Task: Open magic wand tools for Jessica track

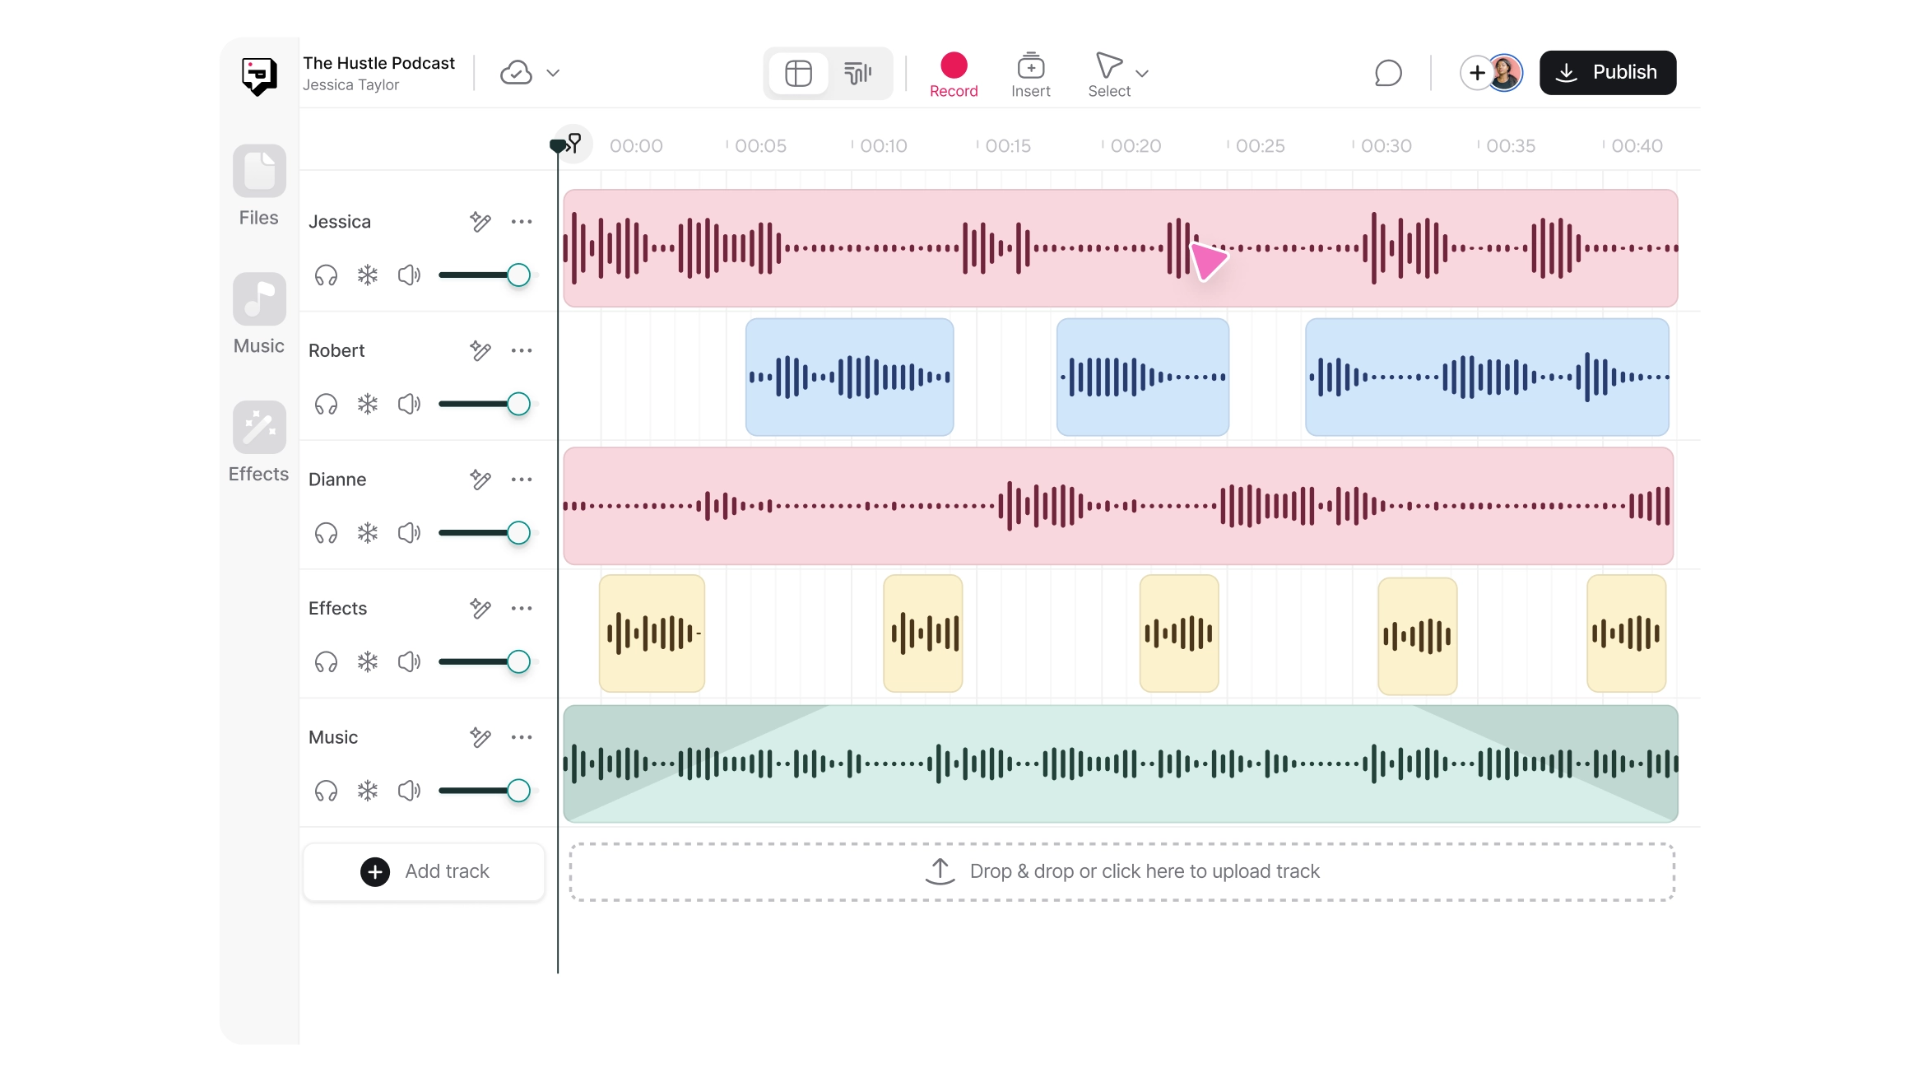Action: pos(481,222)
